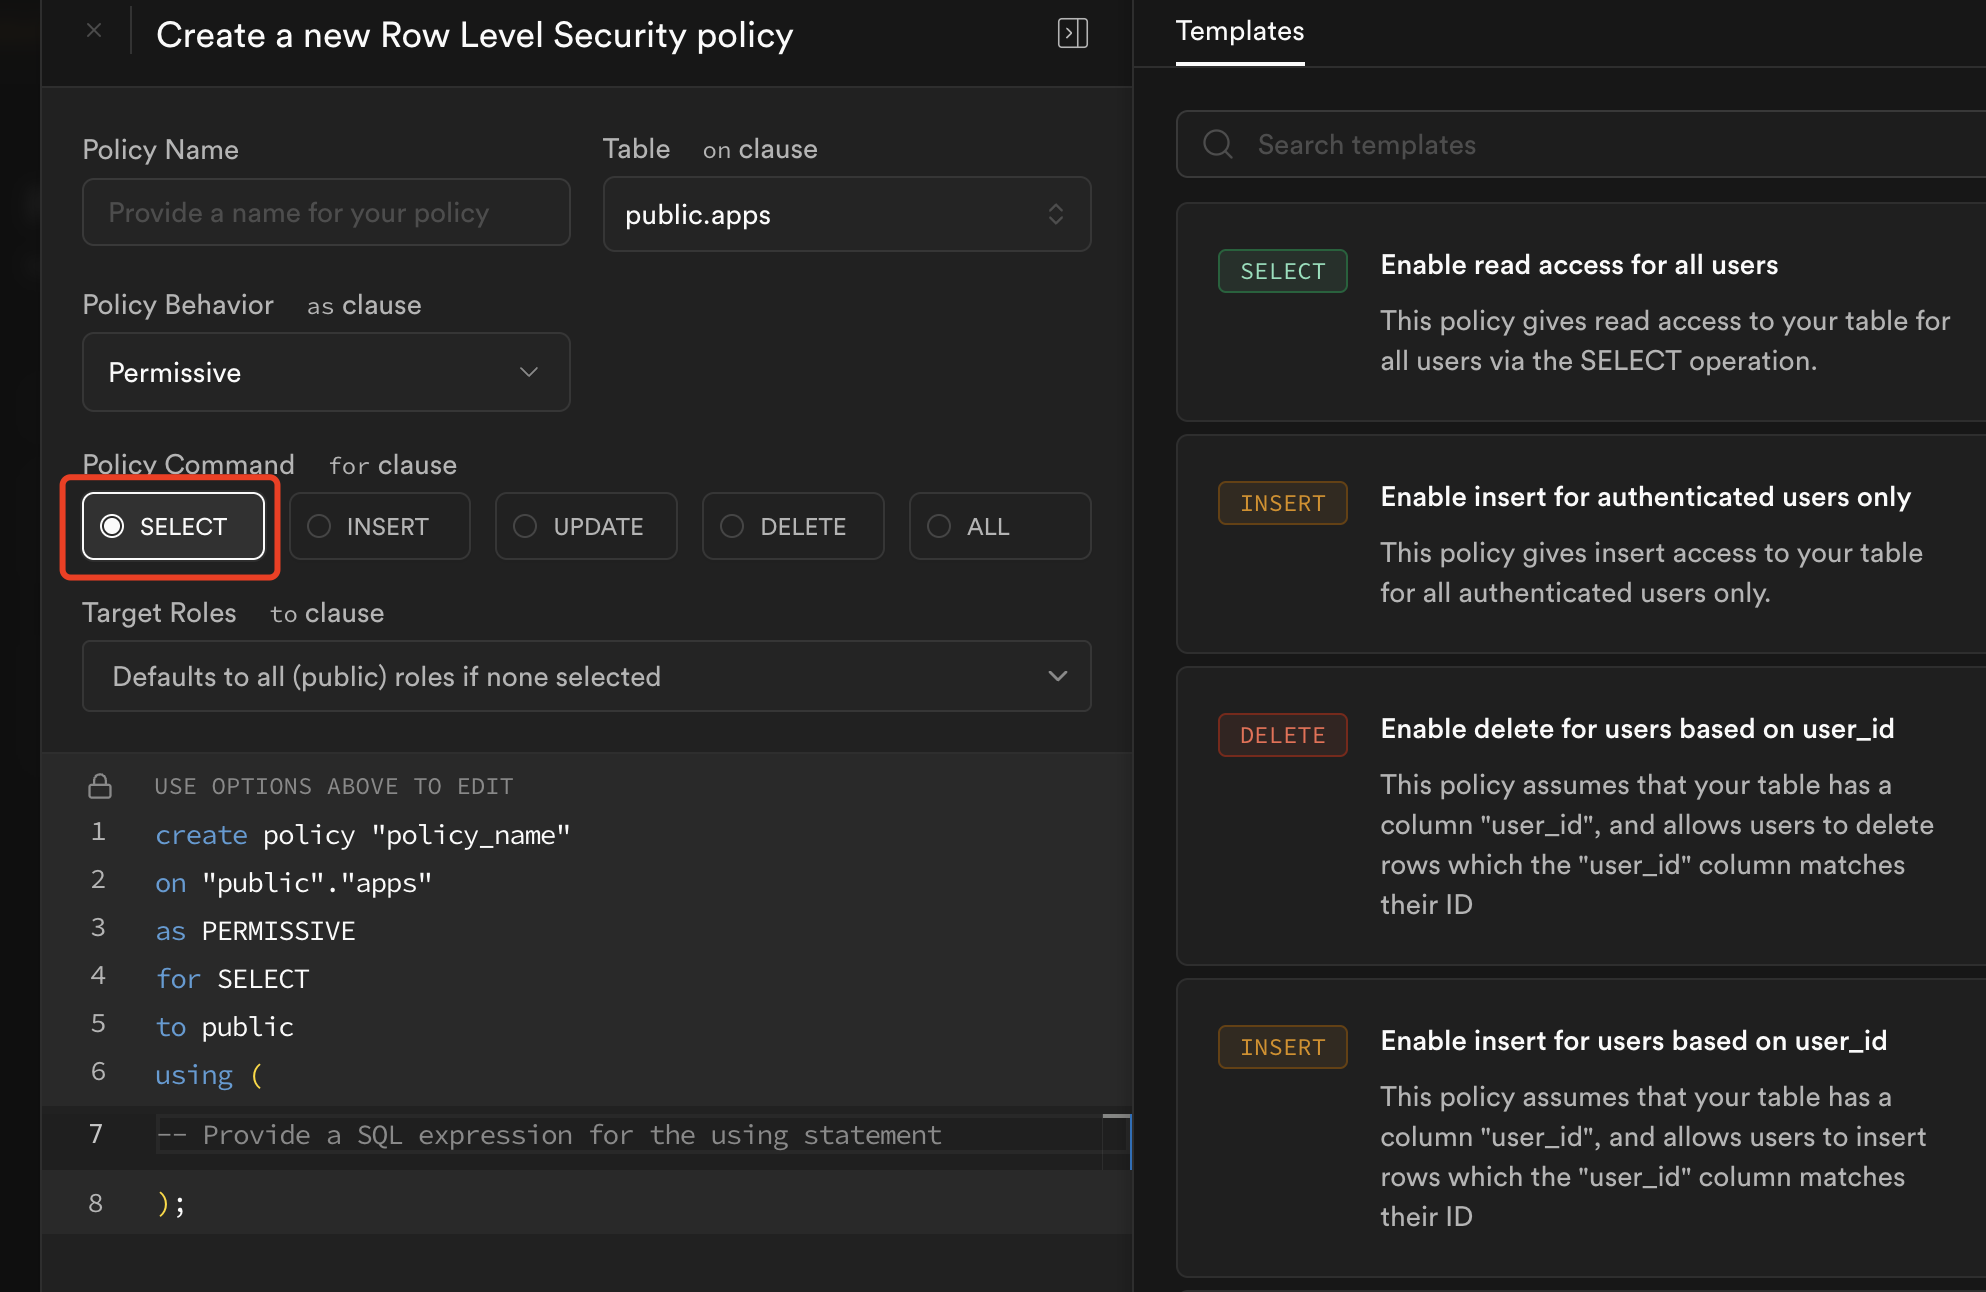Select the UPDATE policy command
Screen dimensions: 1986x1292
point(586,526)
